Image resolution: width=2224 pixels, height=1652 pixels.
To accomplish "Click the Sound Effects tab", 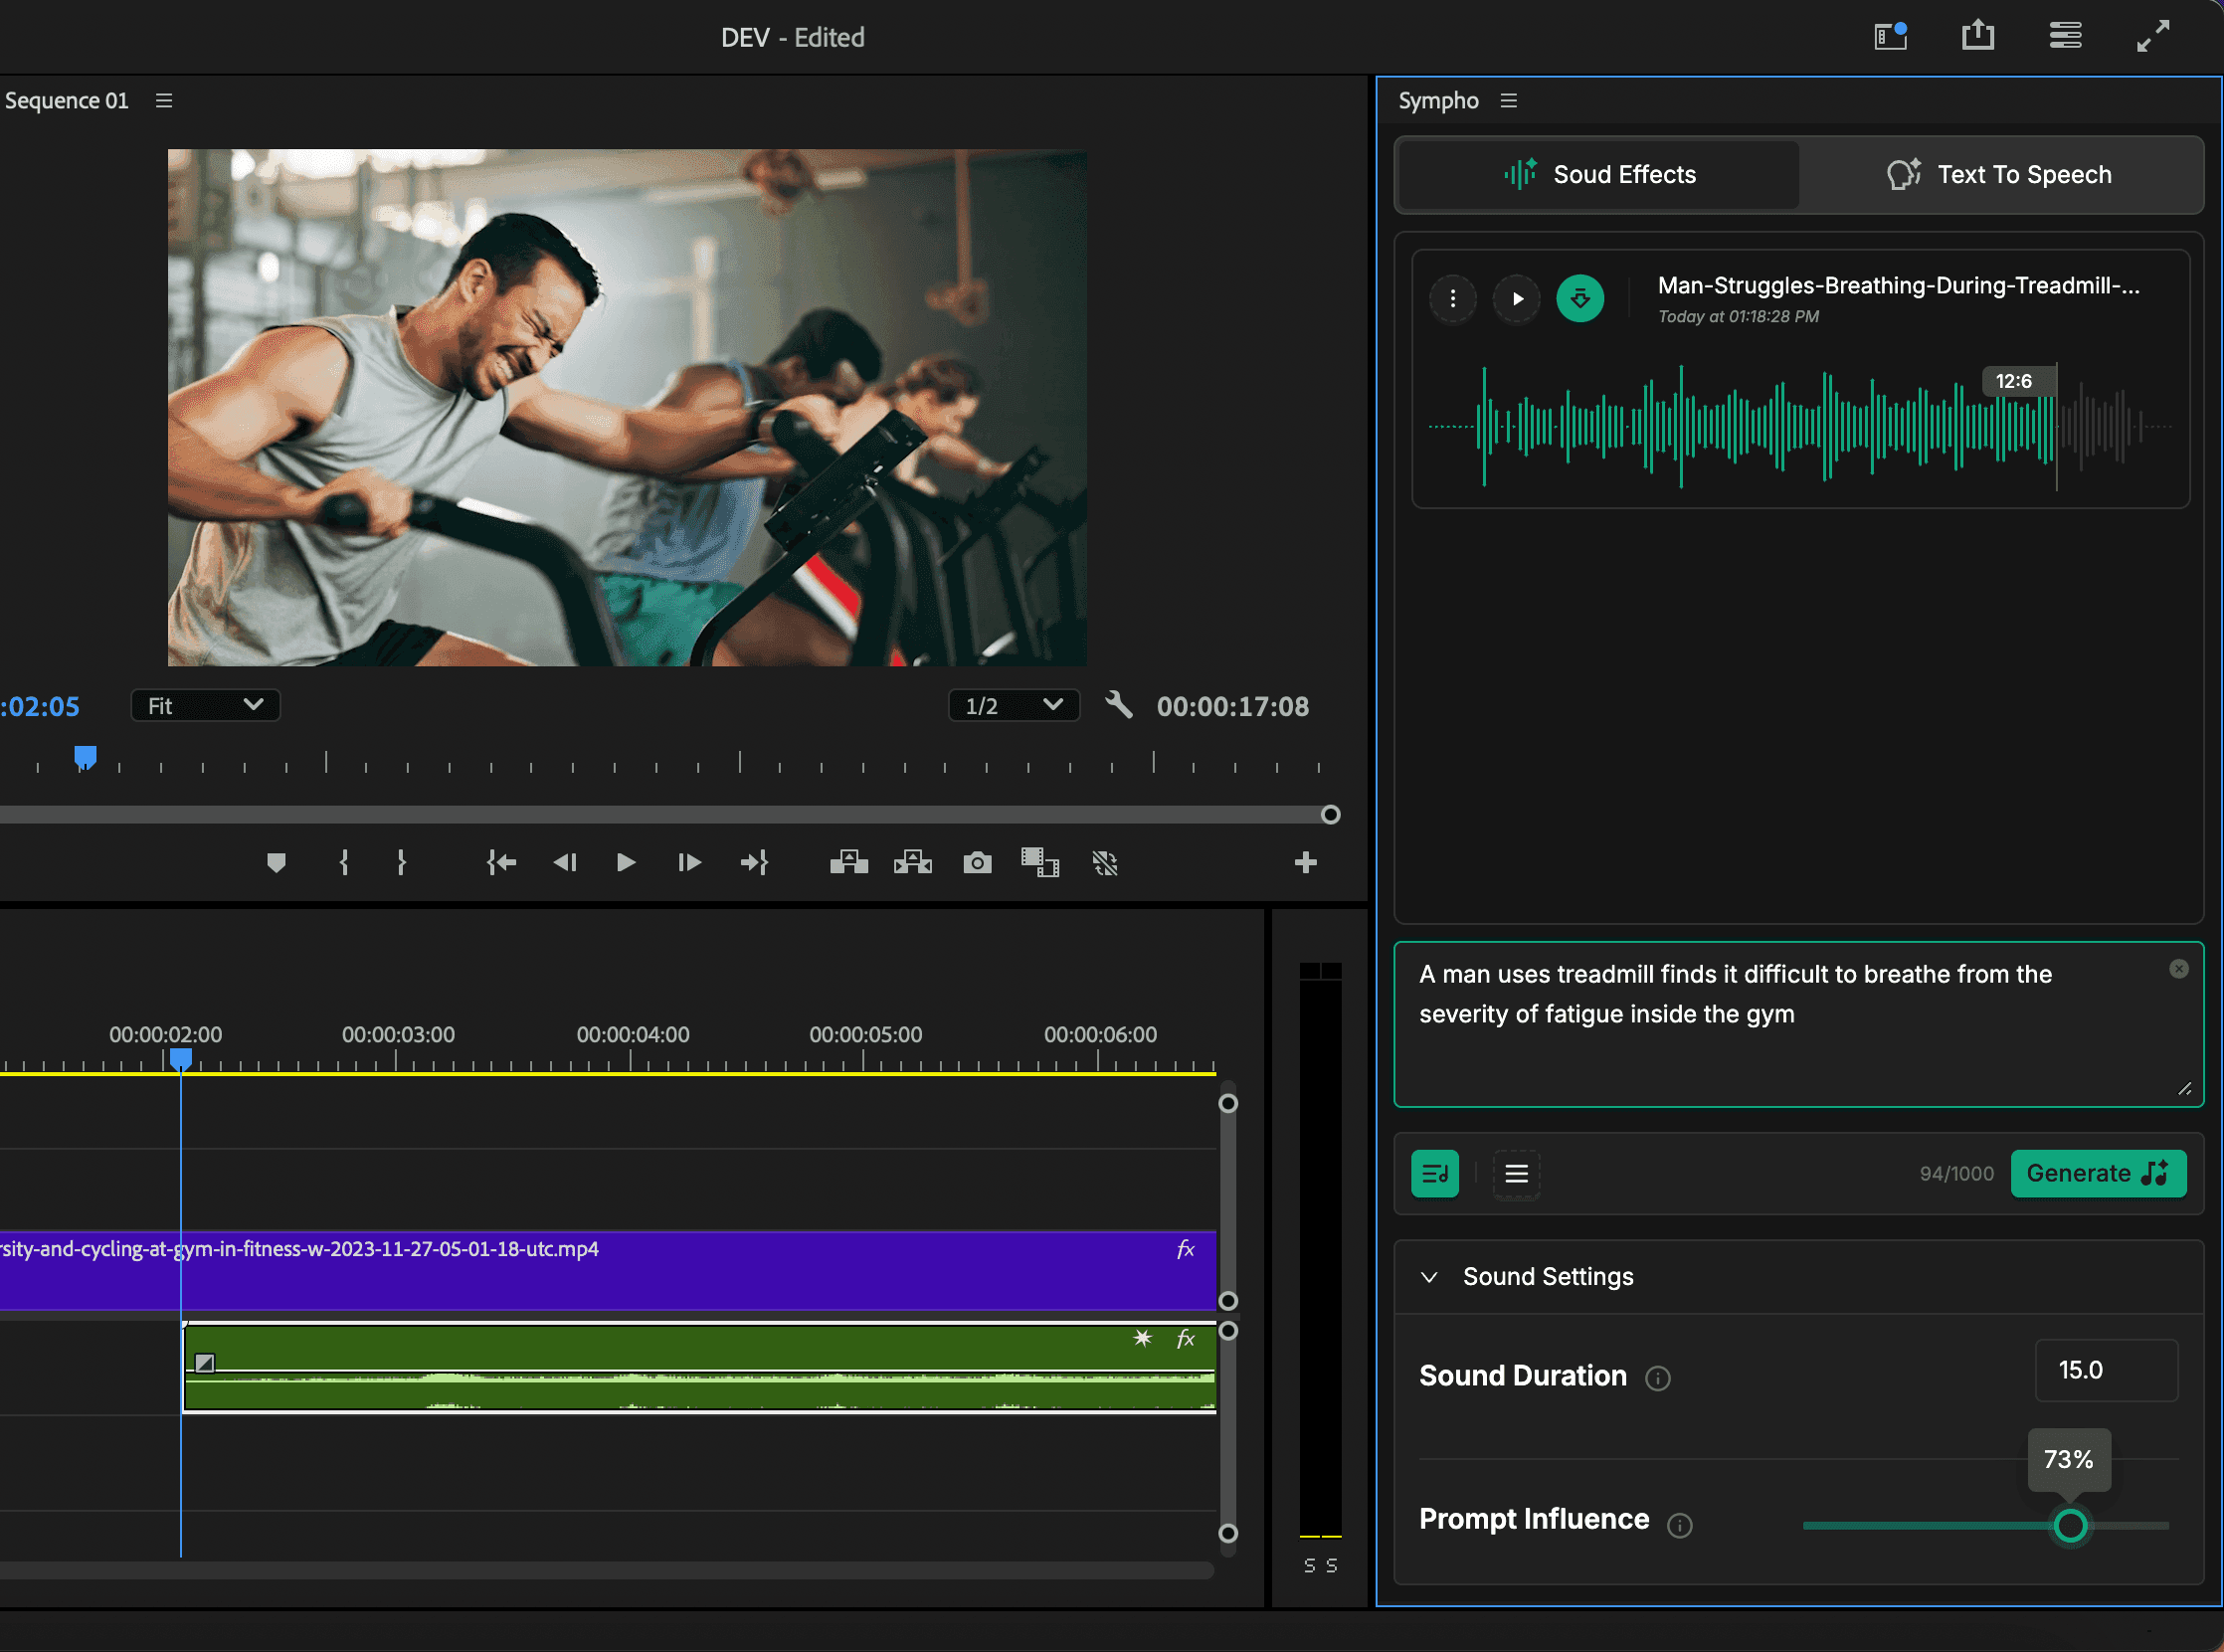I will [x=1596, y=172].
